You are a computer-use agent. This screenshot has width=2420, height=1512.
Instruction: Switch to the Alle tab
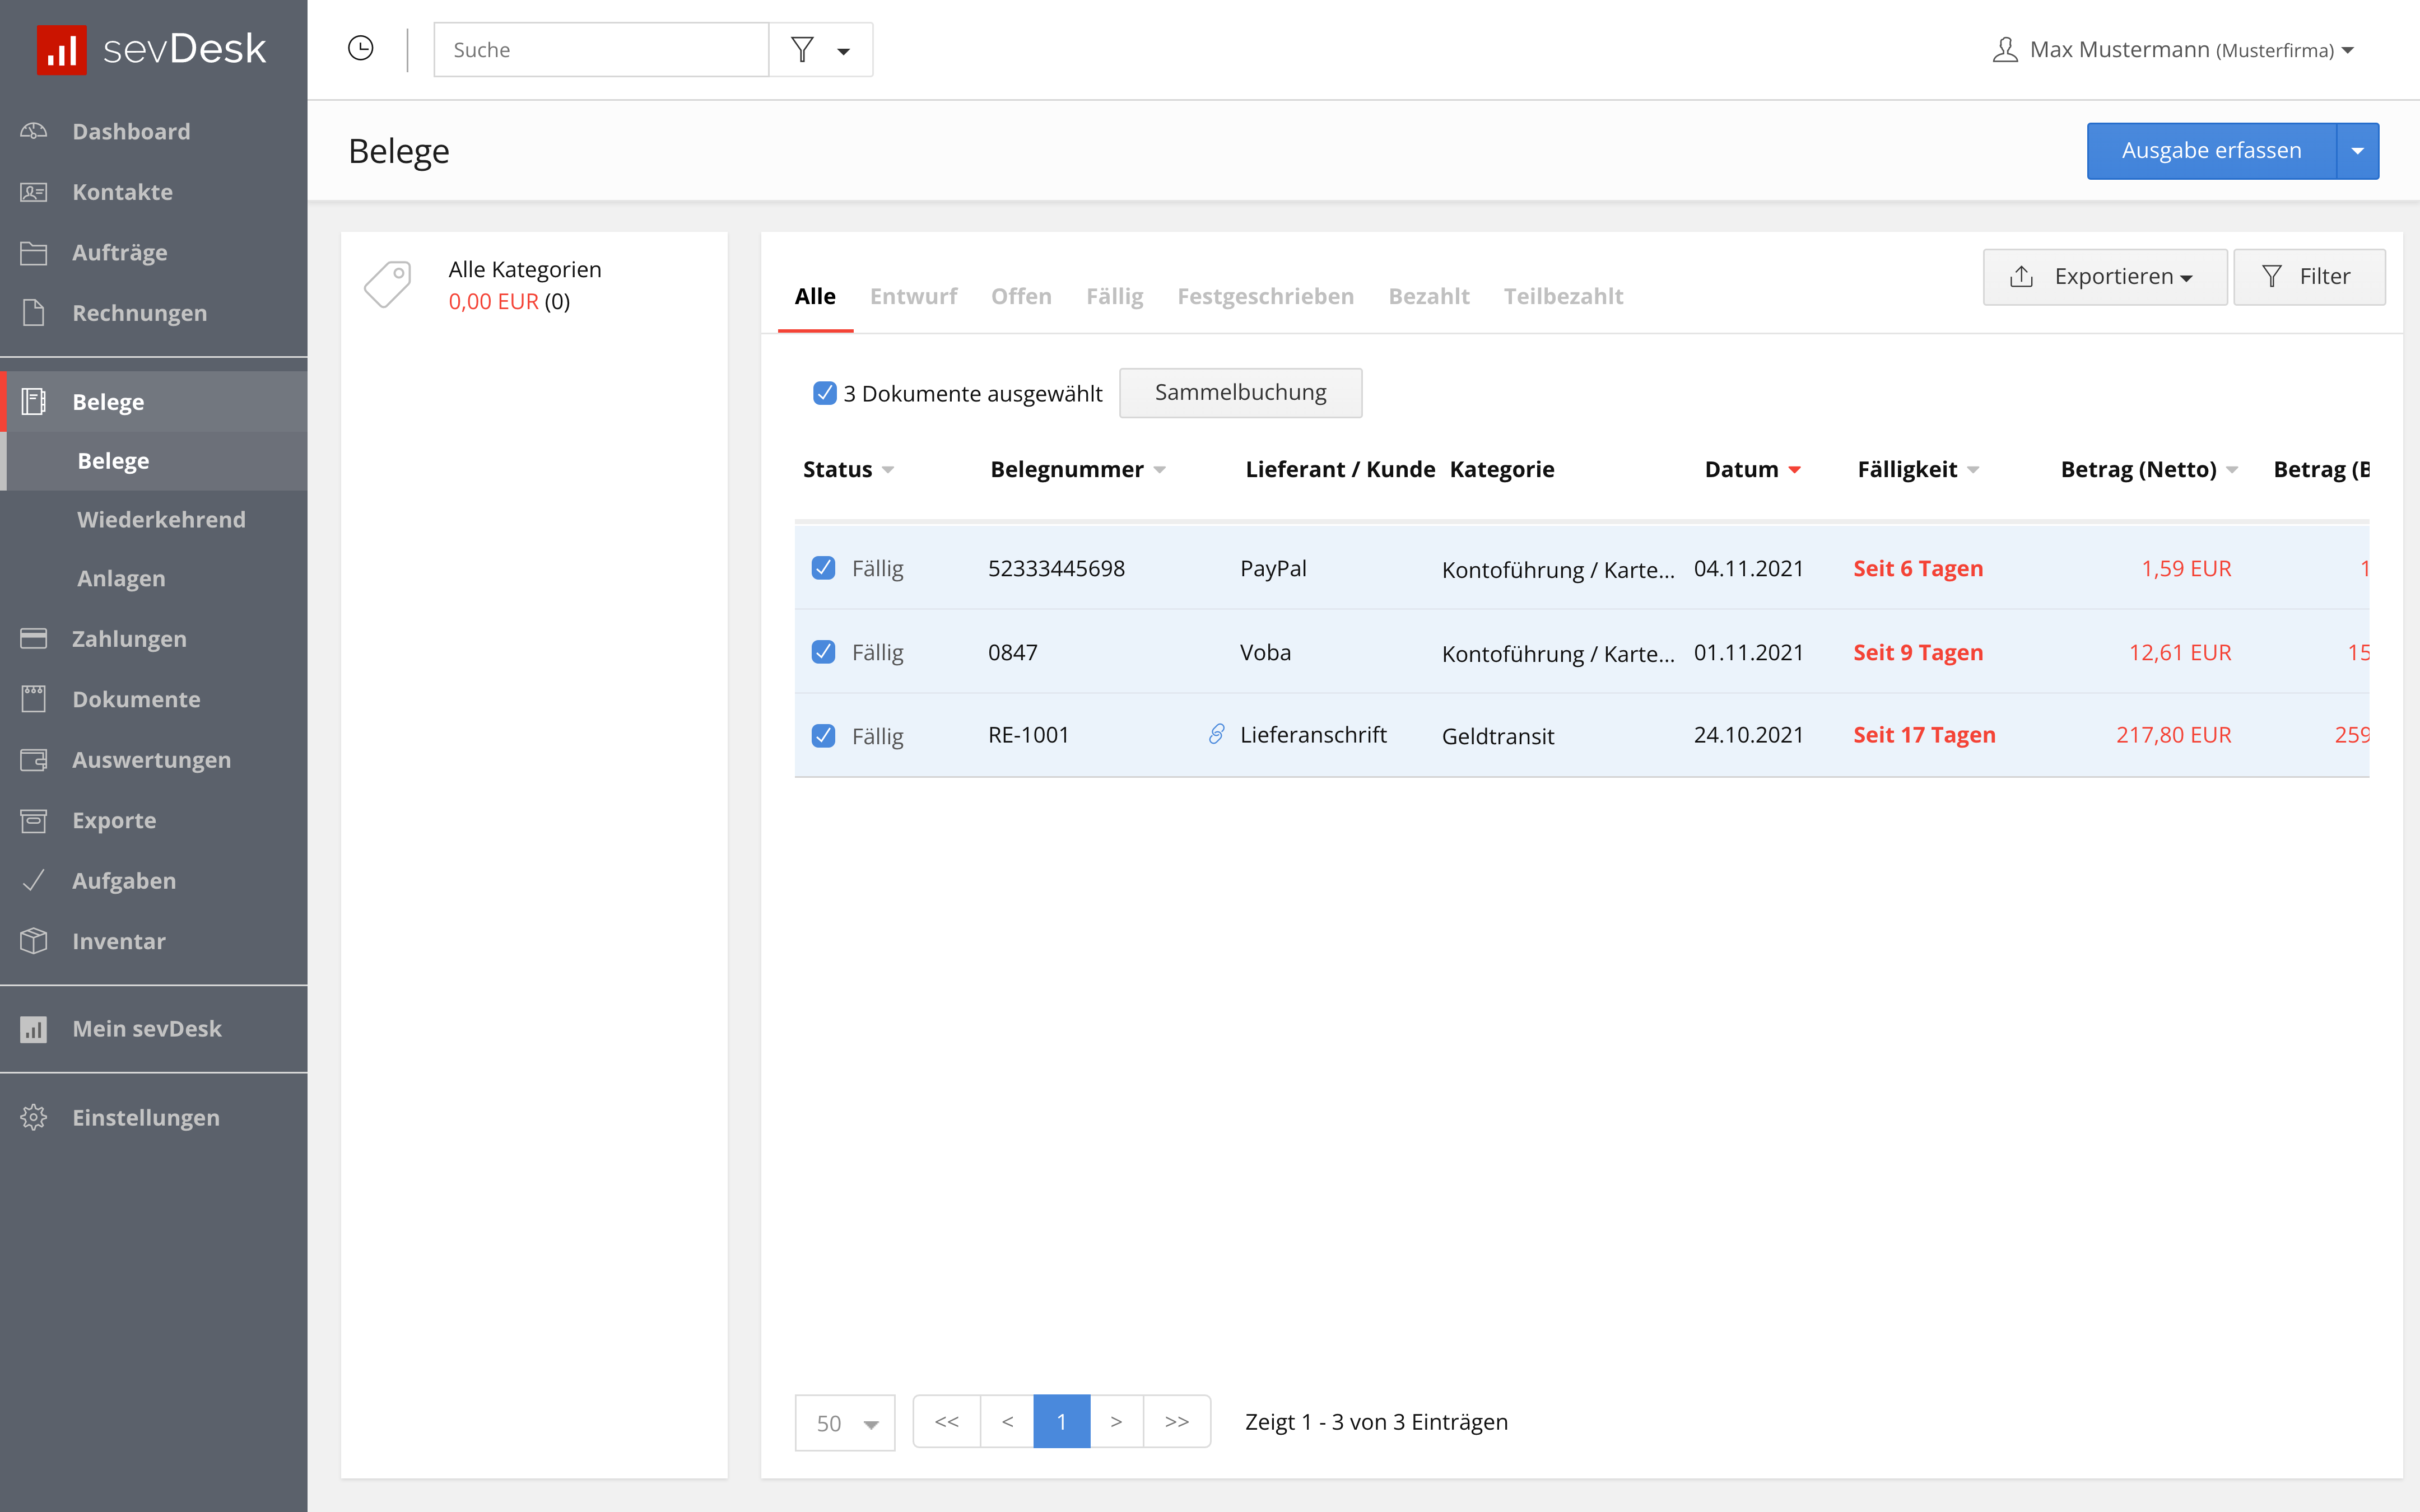[x=815, y=296]
